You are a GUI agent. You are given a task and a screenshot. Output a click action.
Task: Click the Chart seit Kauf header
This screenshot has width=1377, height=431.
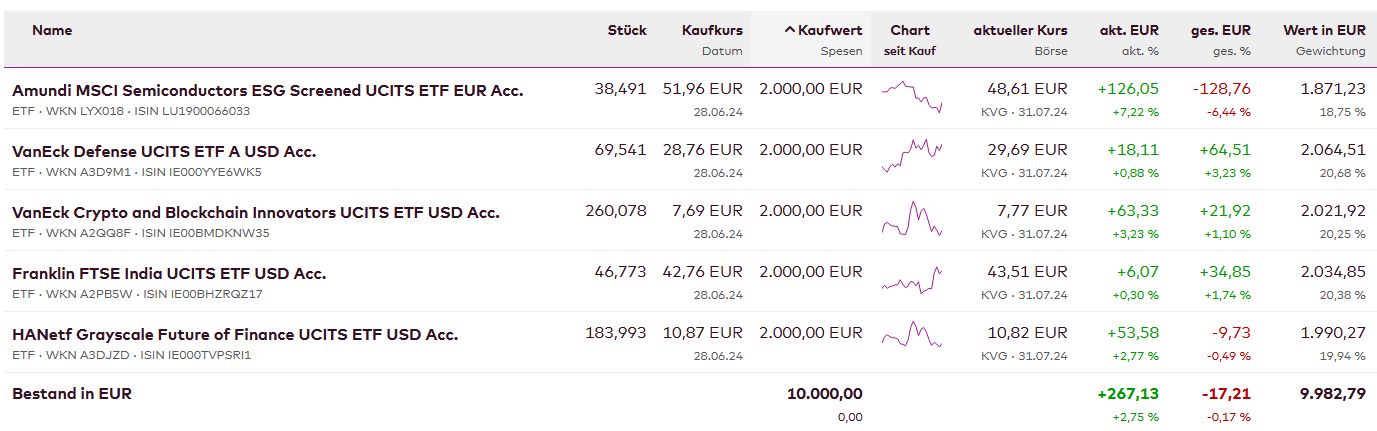coord(910,31)
